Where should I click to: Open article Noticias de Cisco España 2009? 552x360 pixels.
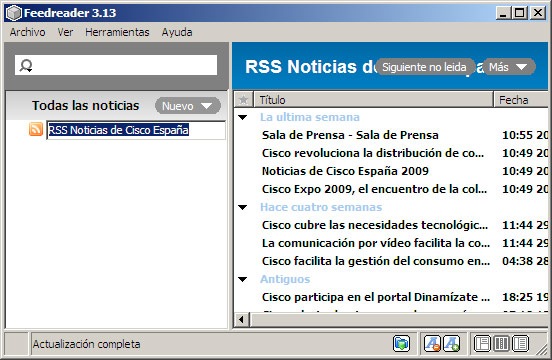click(x=345, y=171)
